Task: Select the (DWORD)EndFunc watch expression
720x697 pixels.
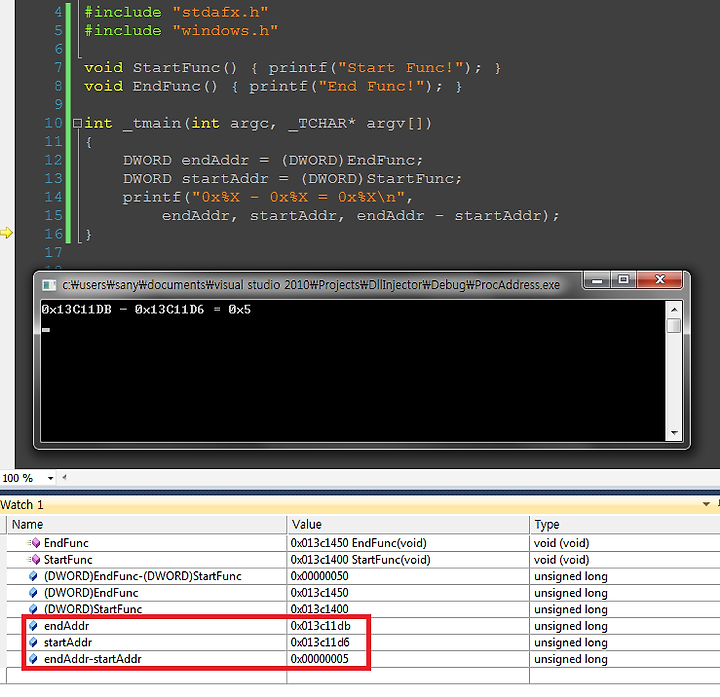Action: tap(91, 592)
